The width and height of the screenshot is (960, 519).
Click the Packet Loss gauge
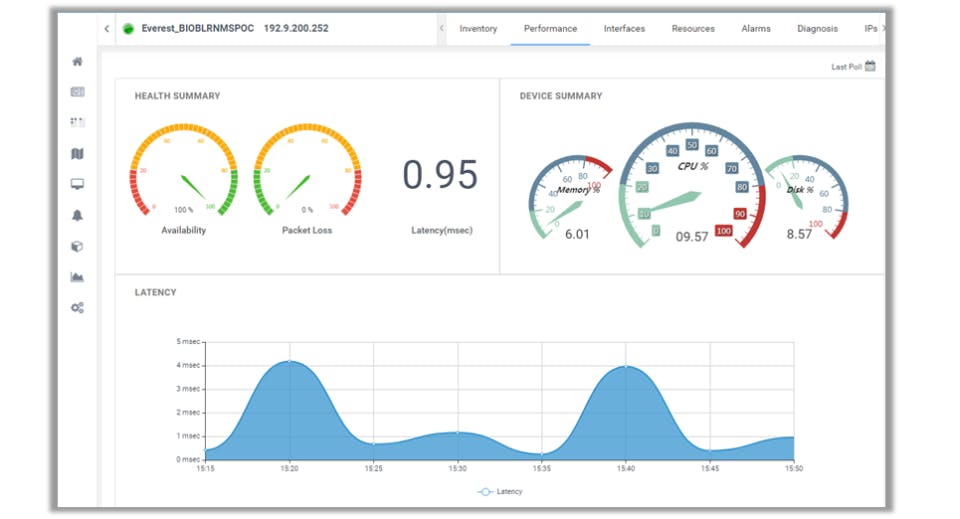[307, 170]
